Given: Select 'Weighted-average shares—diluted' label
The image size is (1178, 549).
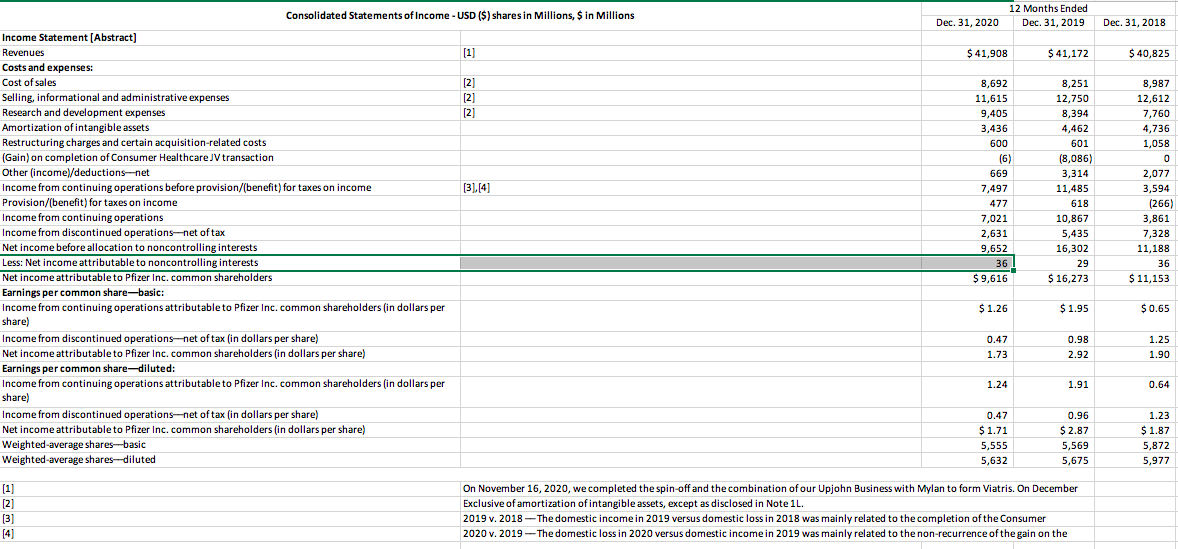Looking at the screenshot, I should 79,458.
